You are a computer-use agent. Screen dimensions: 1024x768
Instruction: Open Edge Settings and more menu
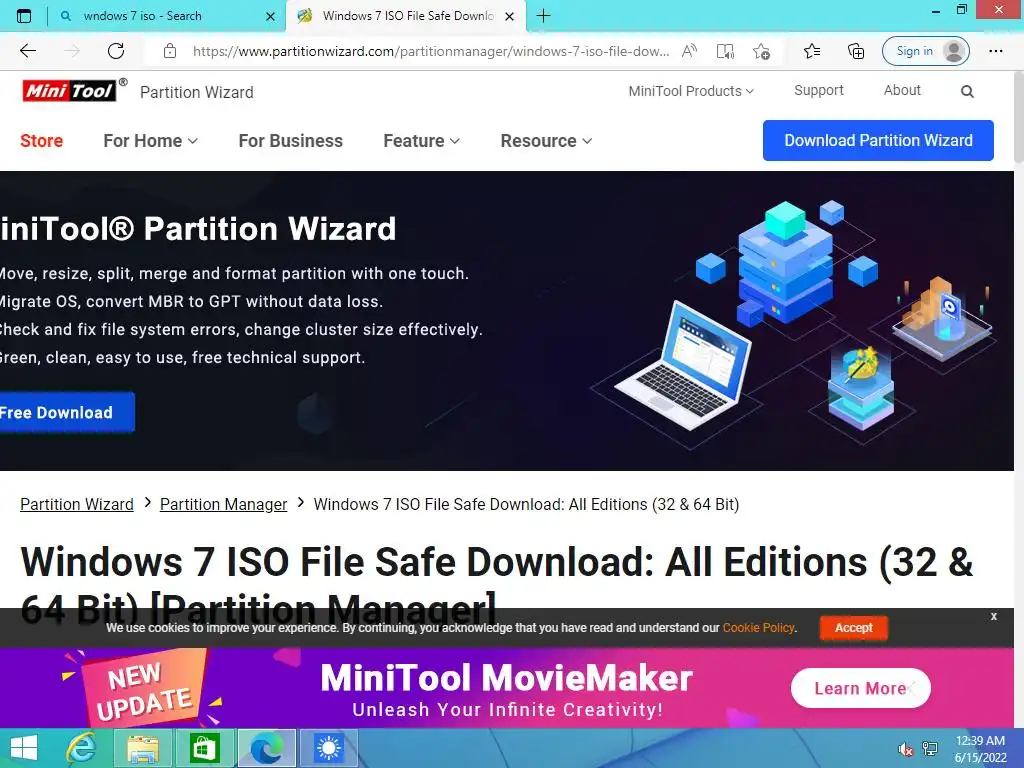coord(995,51)
